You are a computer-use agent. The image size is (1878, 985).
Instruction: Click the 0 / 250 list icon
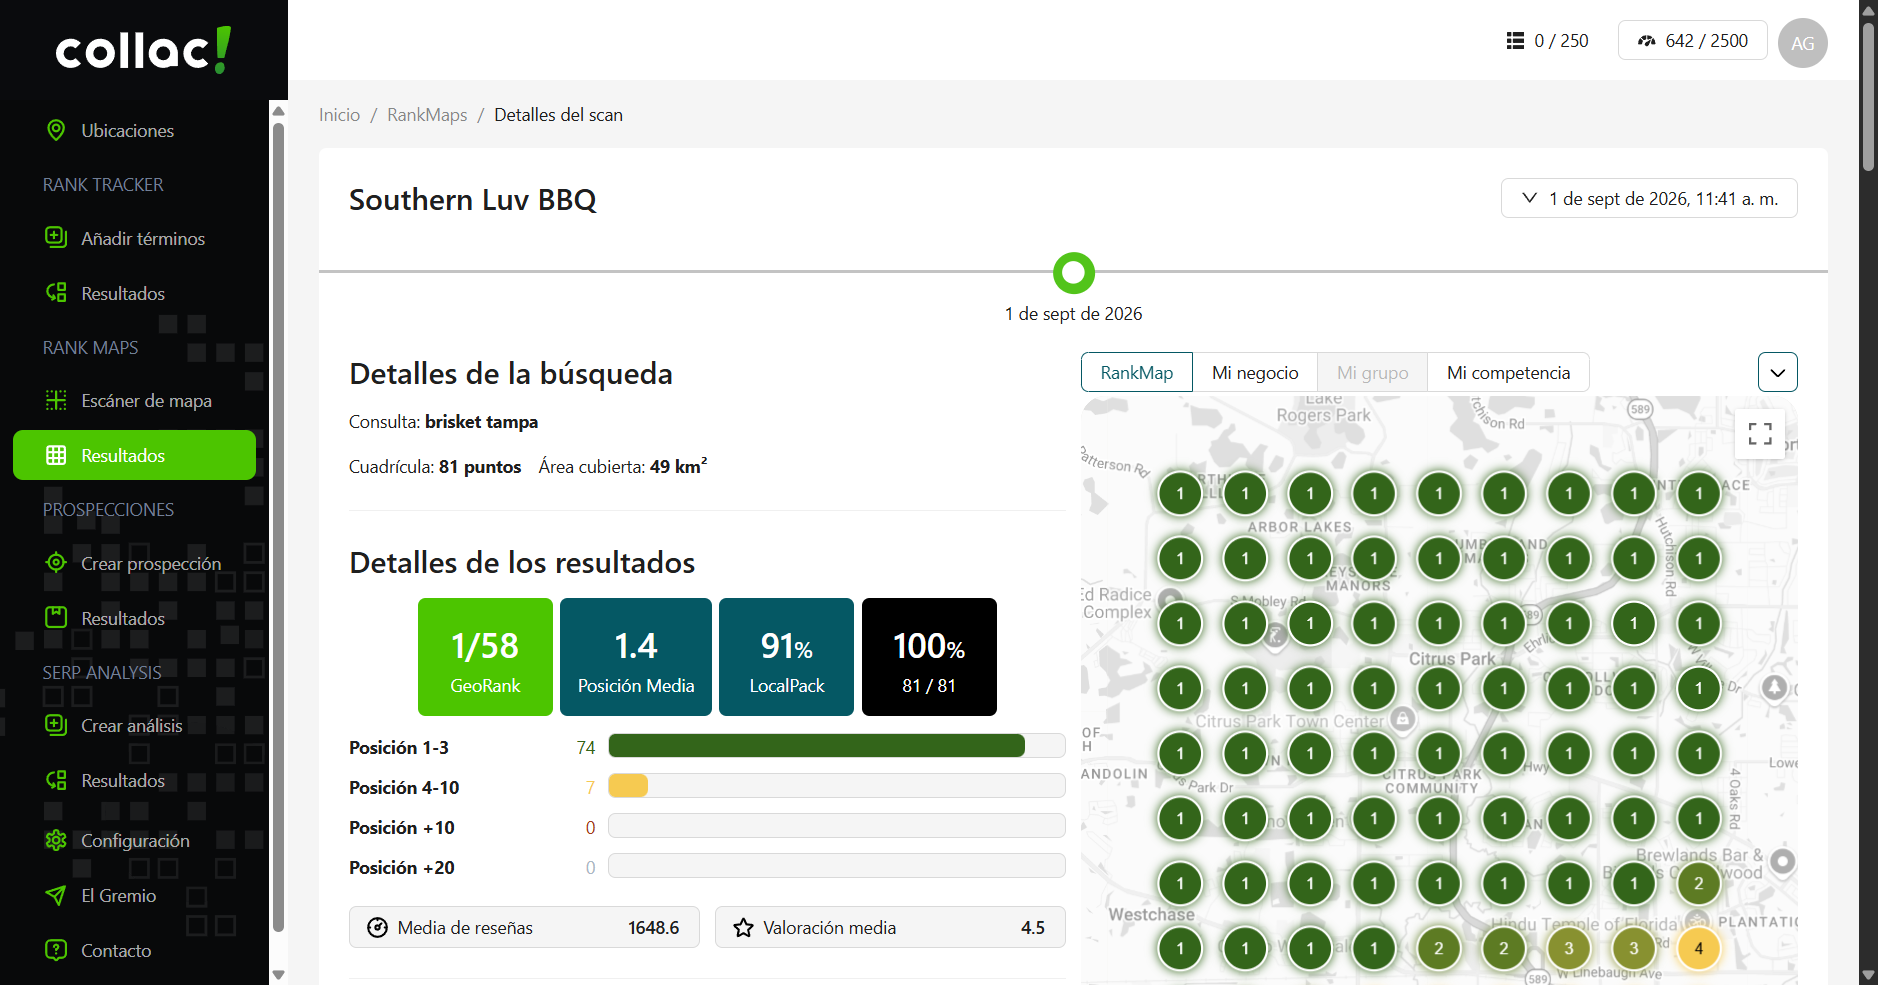point(1515,41)
